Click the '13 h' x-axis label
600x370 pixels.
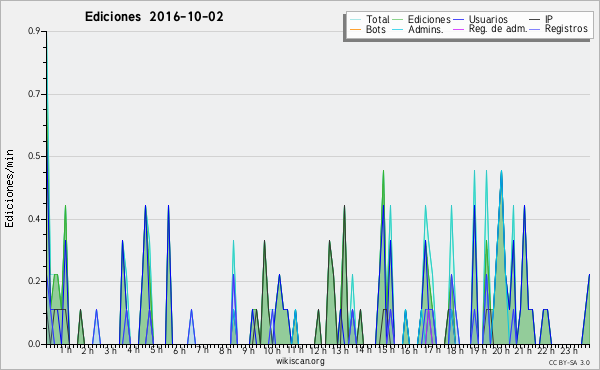pos(340,351)
